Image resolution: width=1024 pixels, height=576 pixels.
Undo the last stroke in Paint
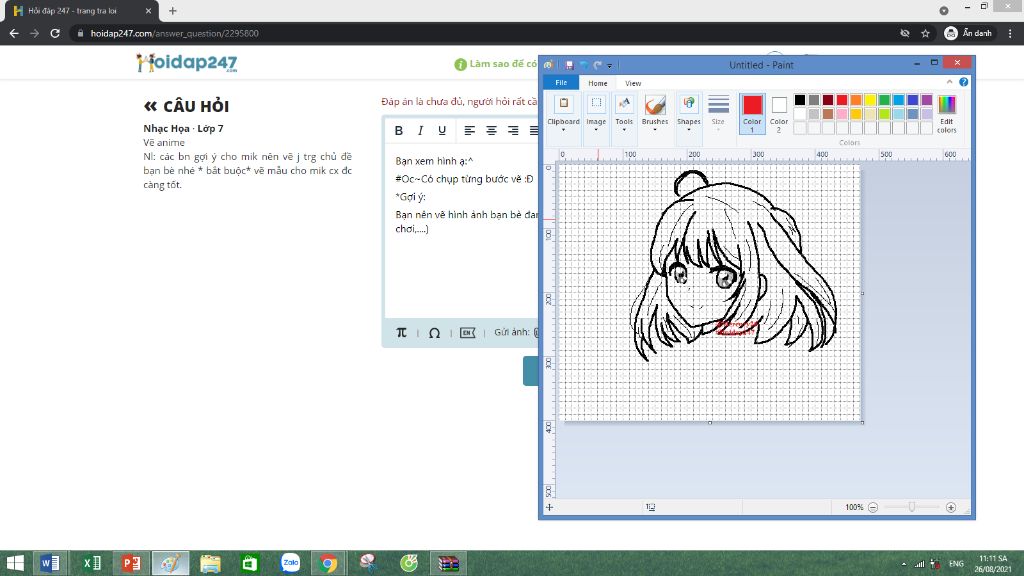point(584,65)
